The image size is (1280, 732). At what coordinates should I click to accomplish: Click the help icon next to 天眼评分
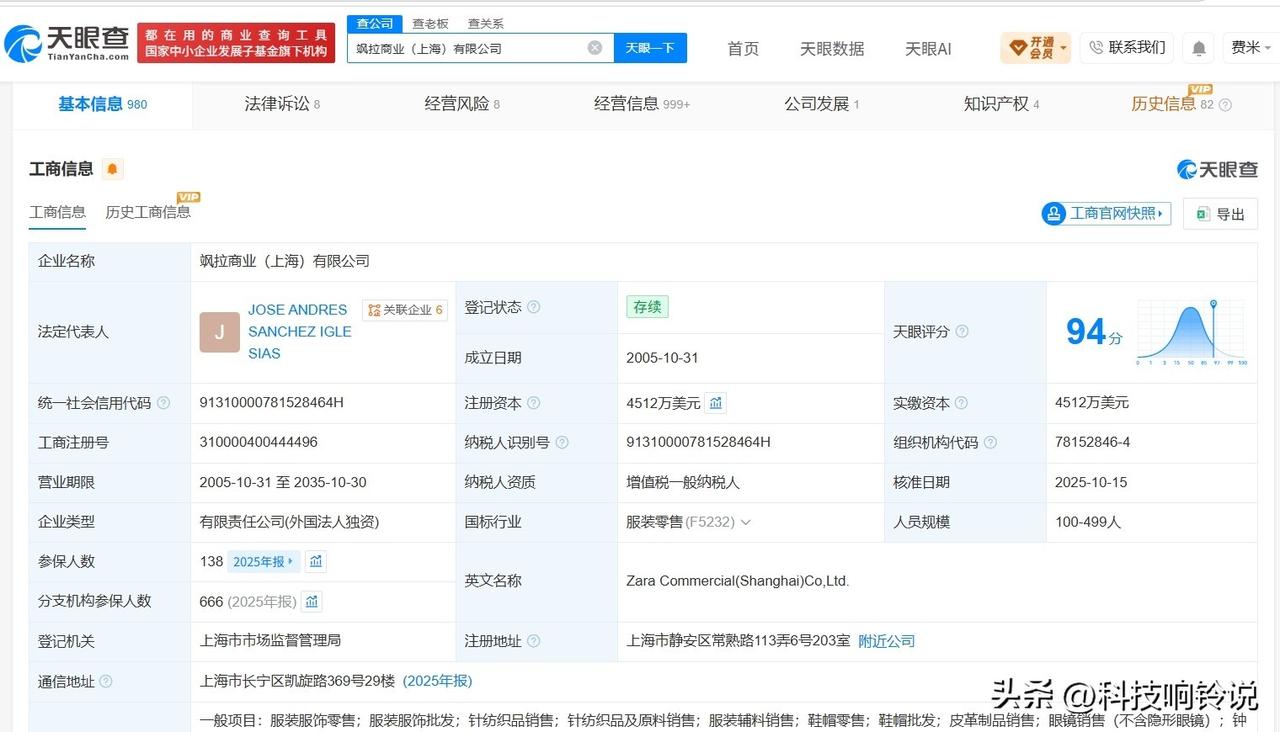(x=962, y=332)
